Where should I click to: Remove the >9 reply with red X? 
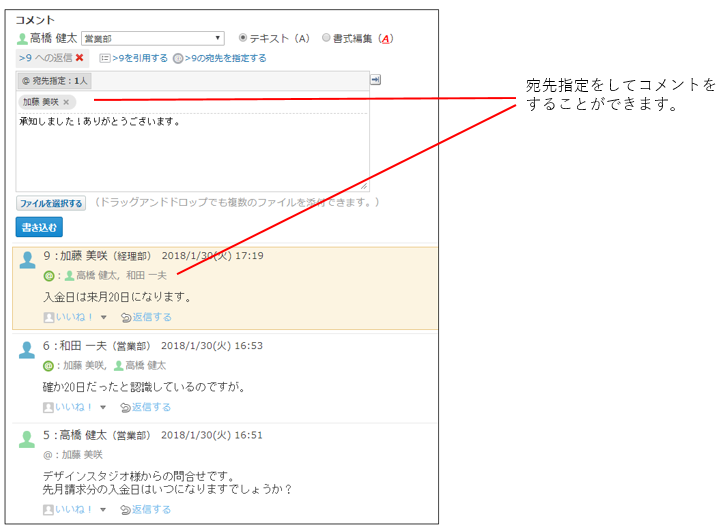(80, 58)
